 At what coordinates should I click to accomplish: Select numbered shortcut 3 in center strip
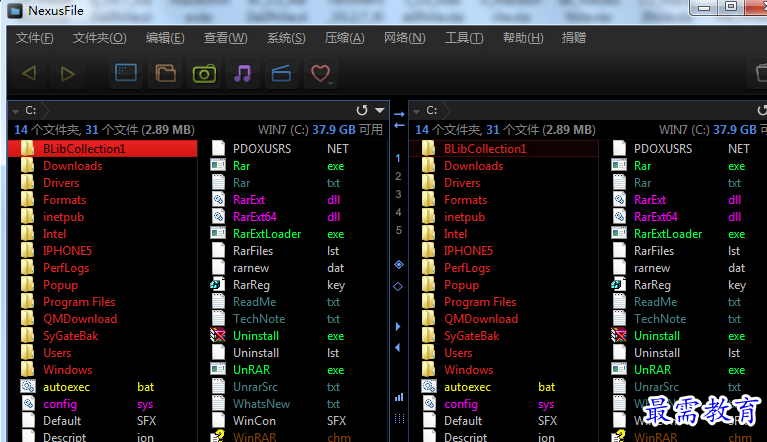(x=398, y=194)
